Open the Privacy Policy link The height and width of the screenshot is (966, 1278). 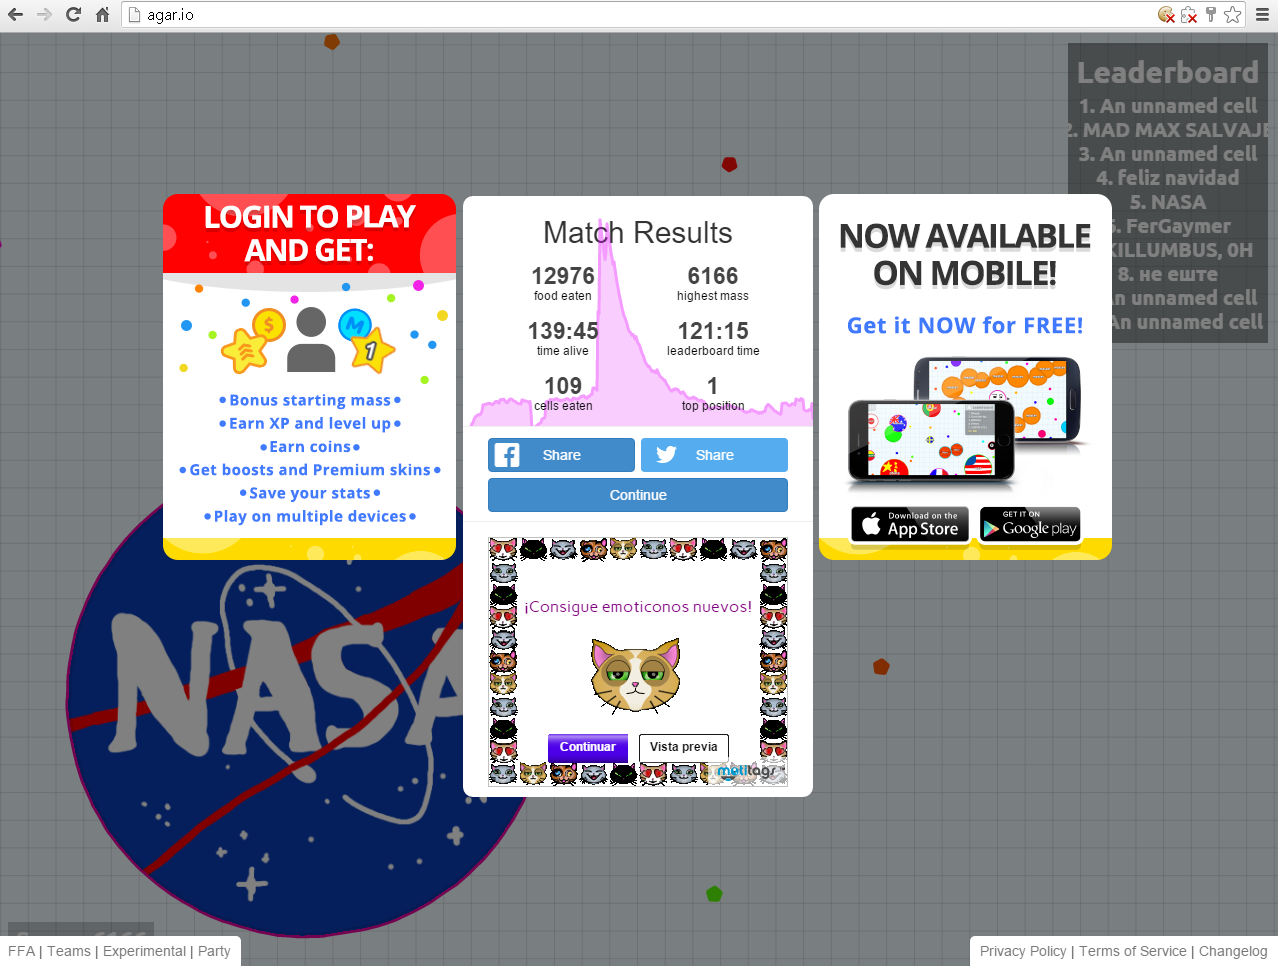(x=1023, y=951)
